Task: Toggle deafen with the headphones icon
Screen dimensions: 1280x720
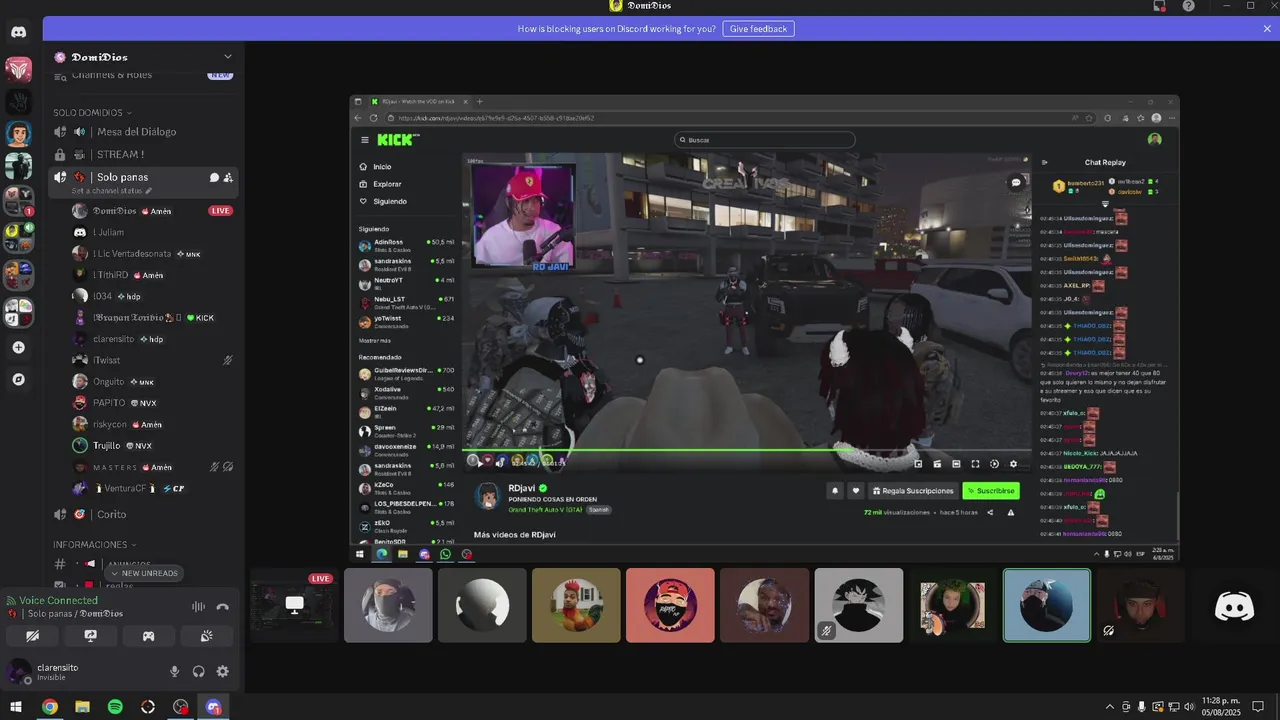Action: point(199,672)
